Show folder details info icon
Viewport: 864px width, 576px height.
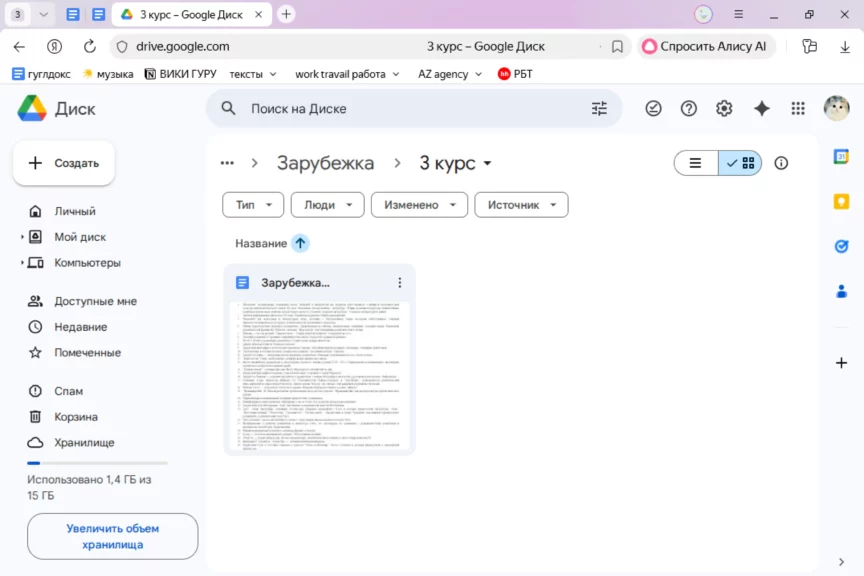[x=781, y=163]
